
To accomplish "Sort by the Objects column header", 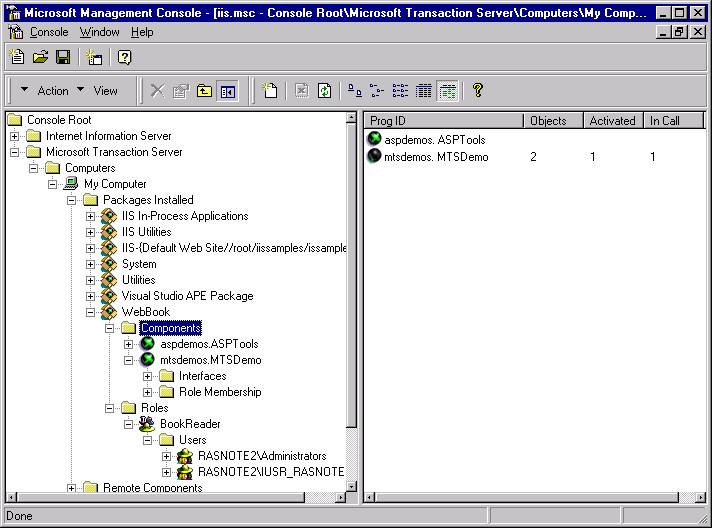I will coord(554,121).
